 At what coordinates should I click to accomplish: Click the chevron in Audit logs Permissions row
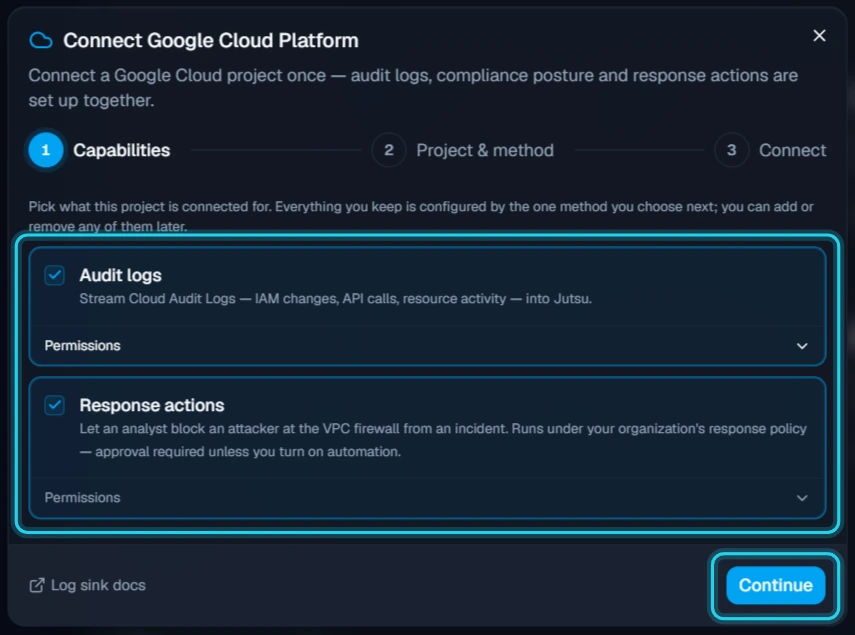802,346
